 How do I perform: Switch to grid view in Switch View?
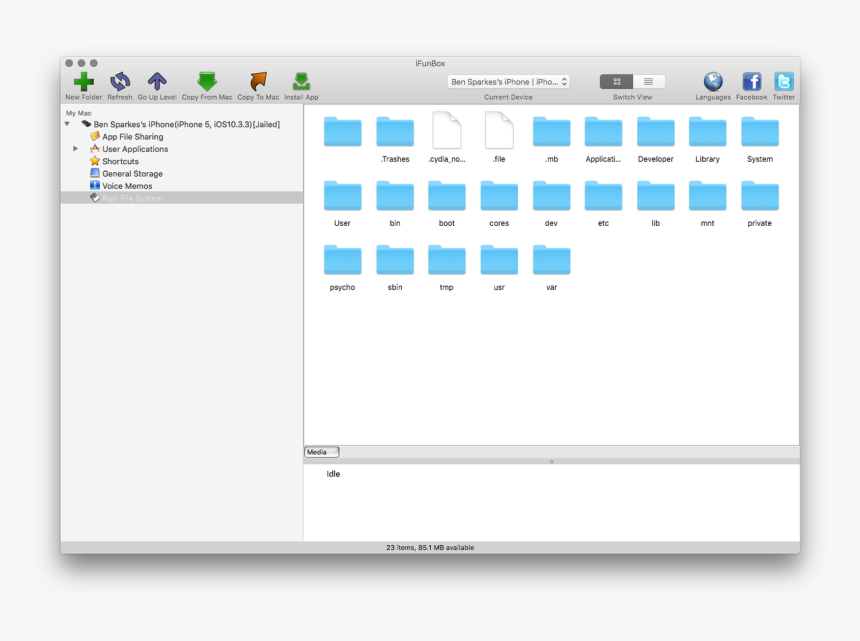point(617,81)
